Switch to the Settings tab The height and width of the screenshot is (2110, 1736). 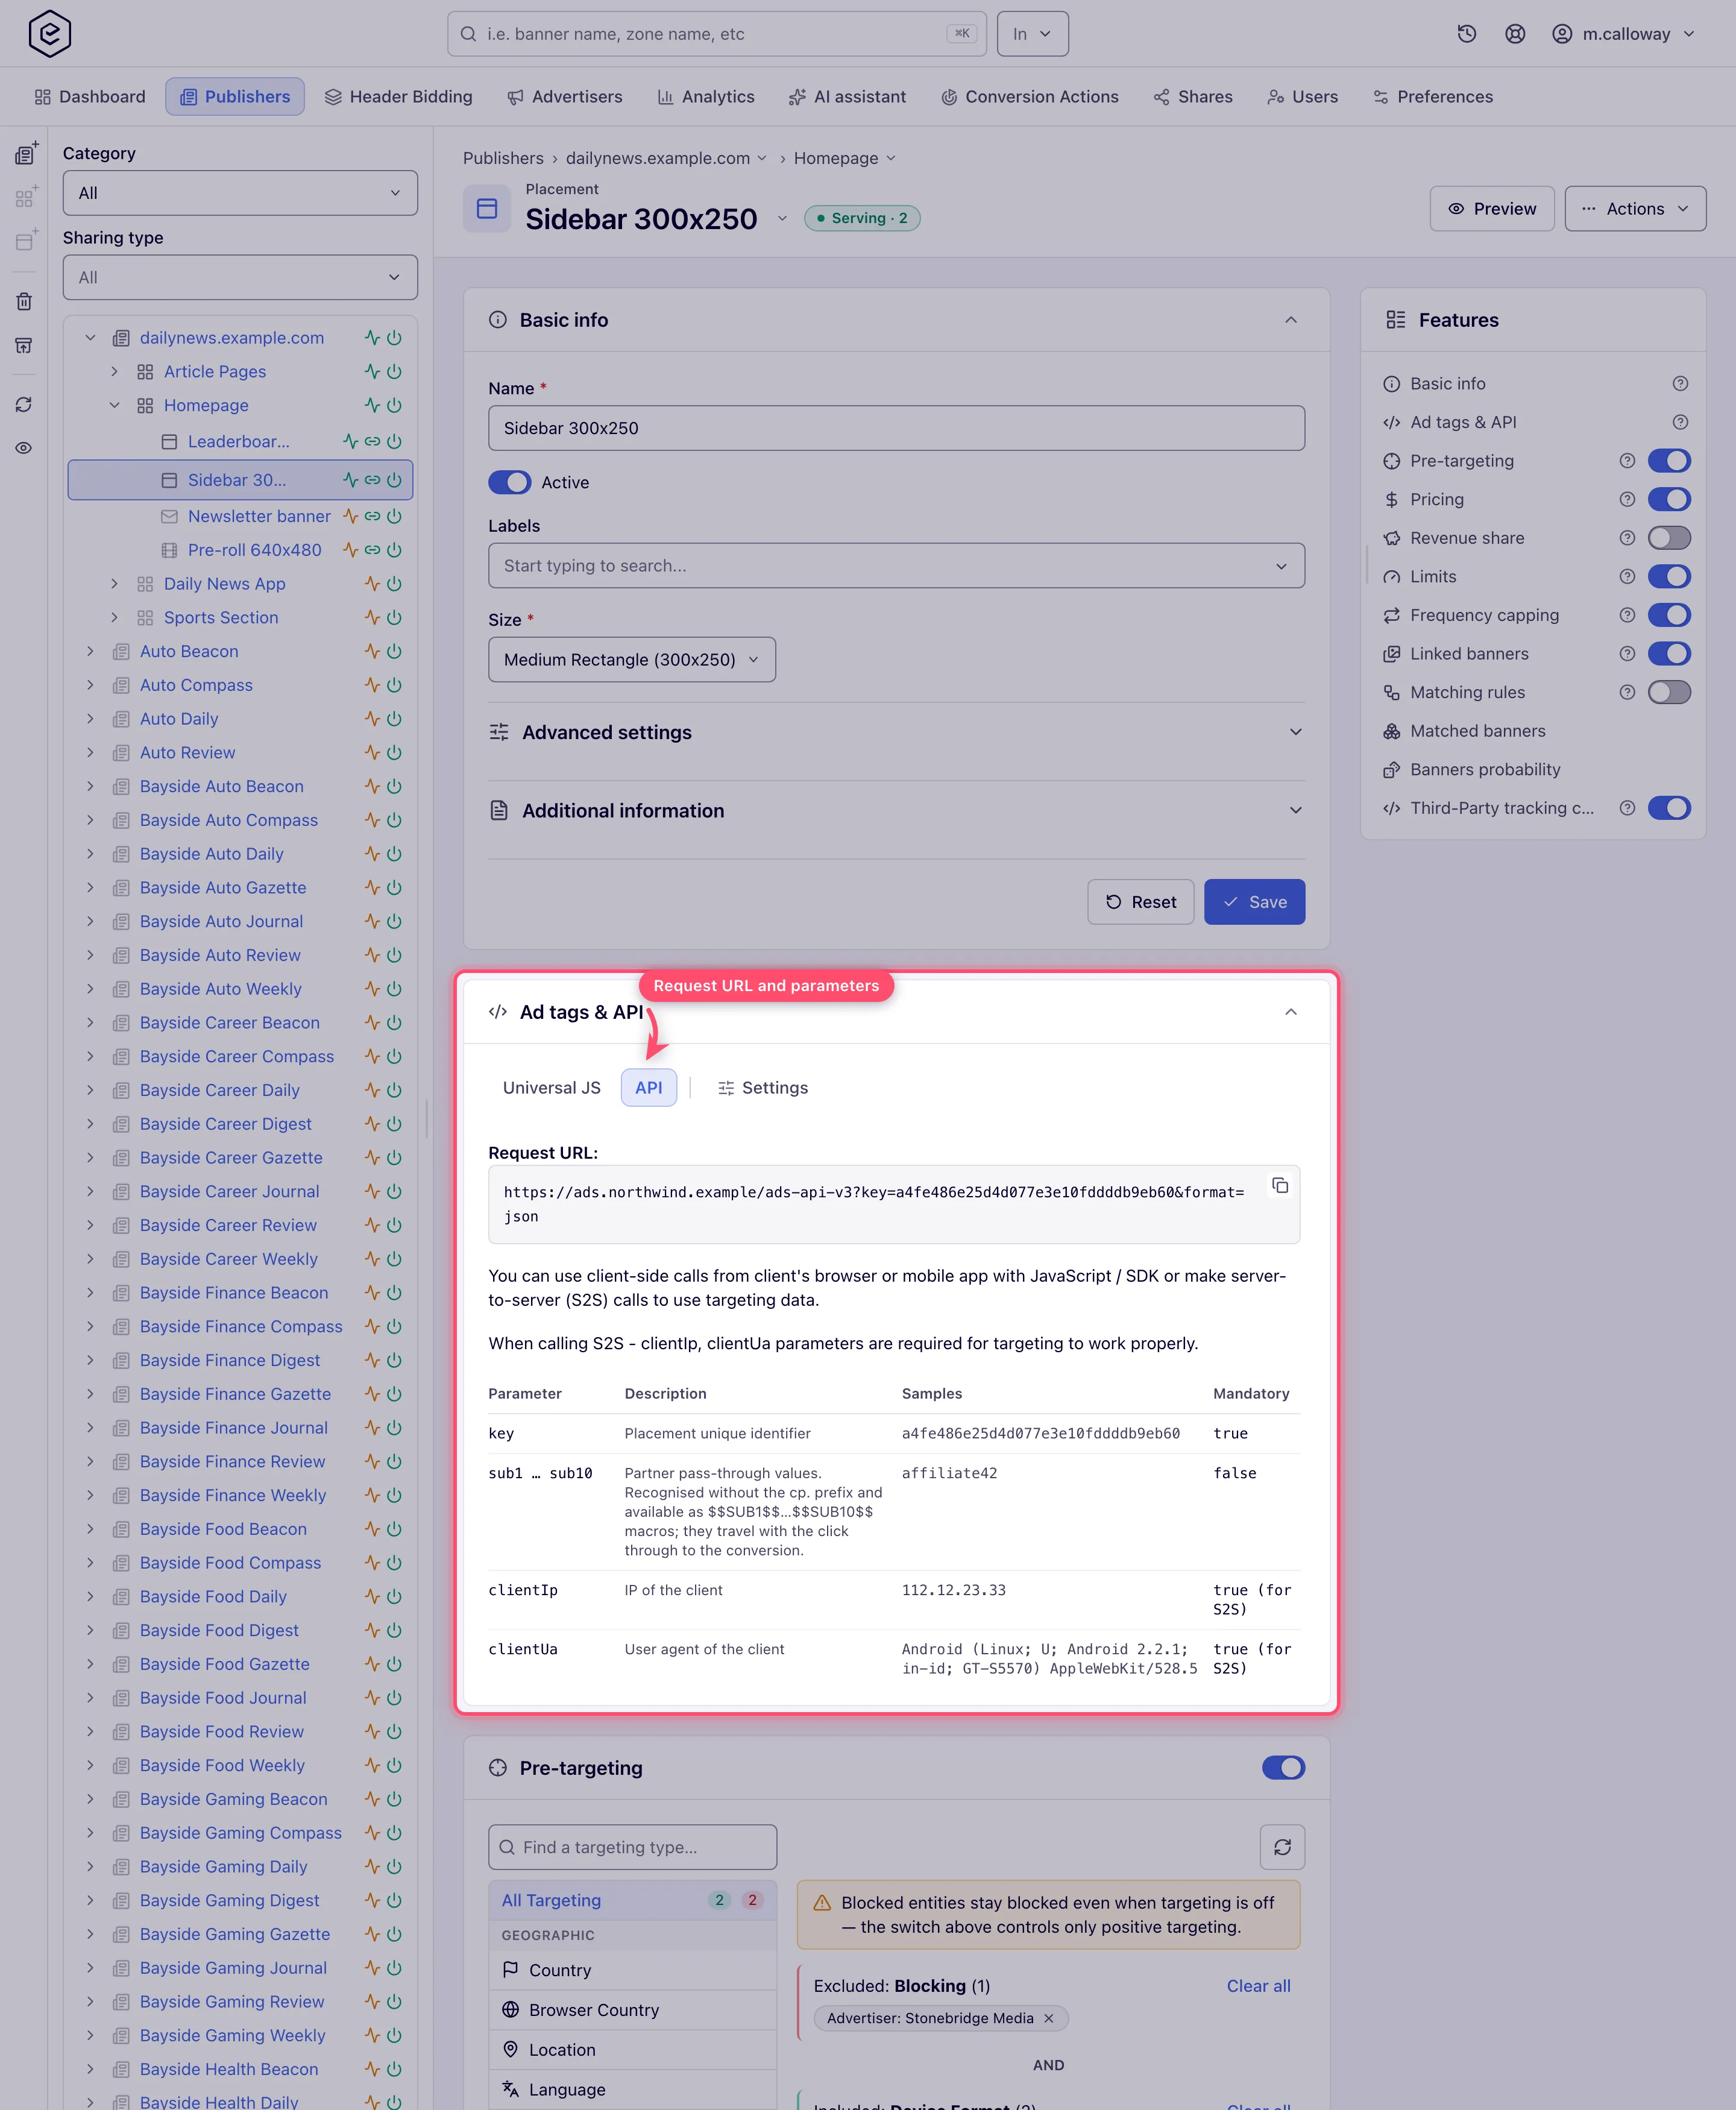762,1087
